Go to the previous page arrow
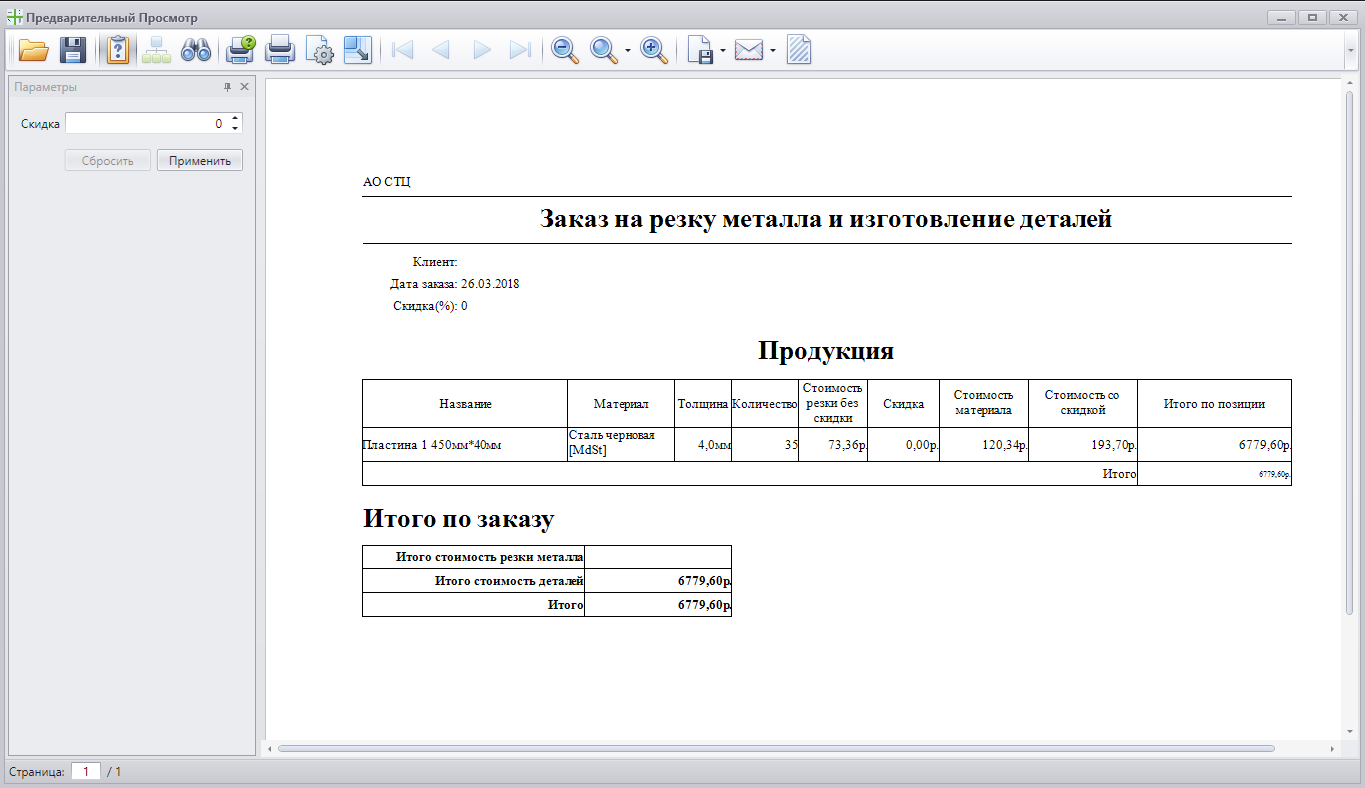1365x788 pixels. 441,50
